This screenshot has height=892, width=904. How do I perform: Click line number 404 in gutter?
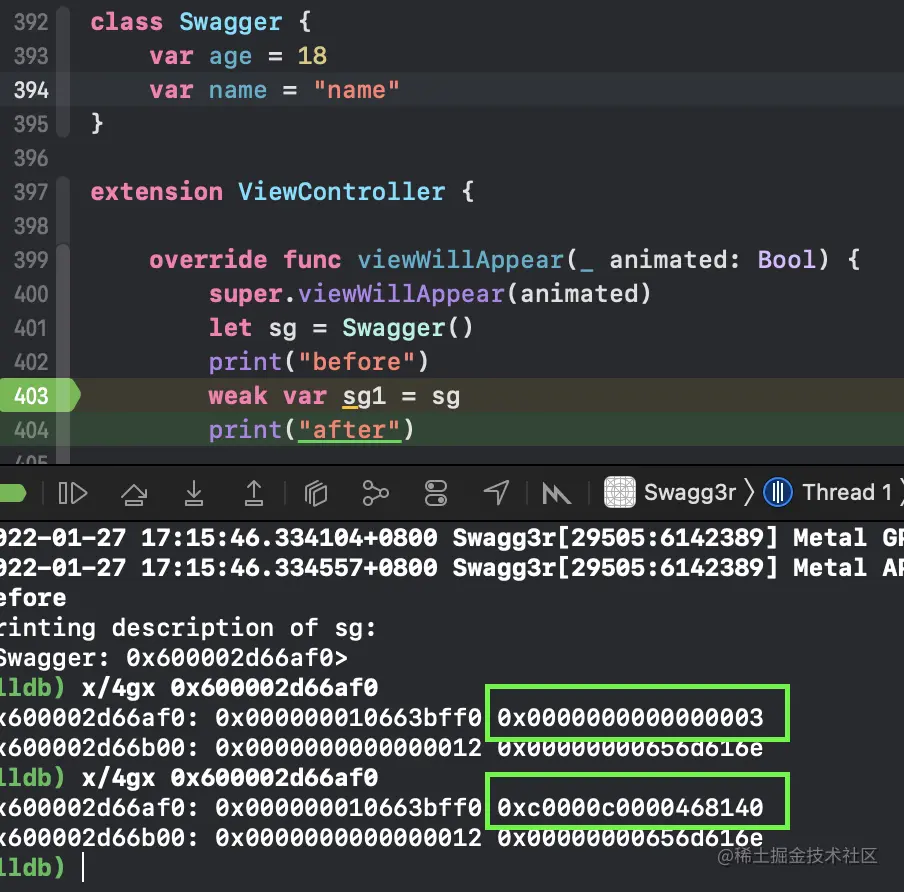pos(31,430)
